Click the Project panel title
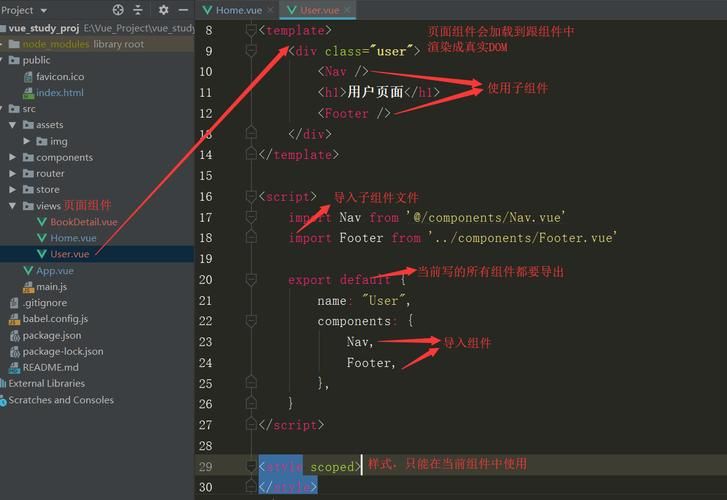The width and height of the screenshot is (727, 500). [x=17, y=10]
